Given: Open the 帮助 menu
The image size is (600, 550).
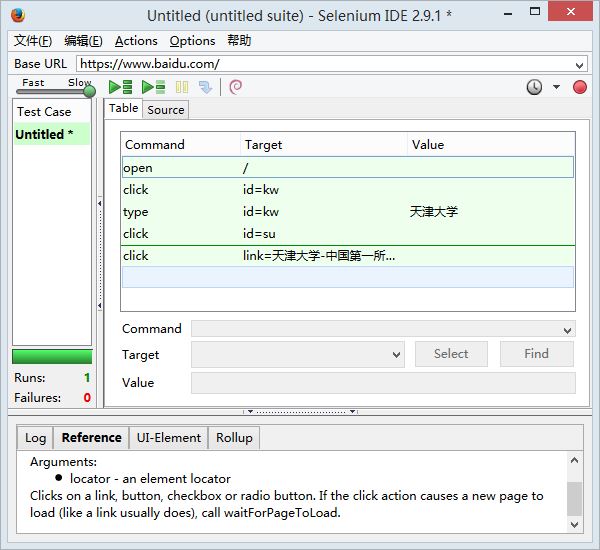Looking at the screenshot, I should click(x=239, y=40).
